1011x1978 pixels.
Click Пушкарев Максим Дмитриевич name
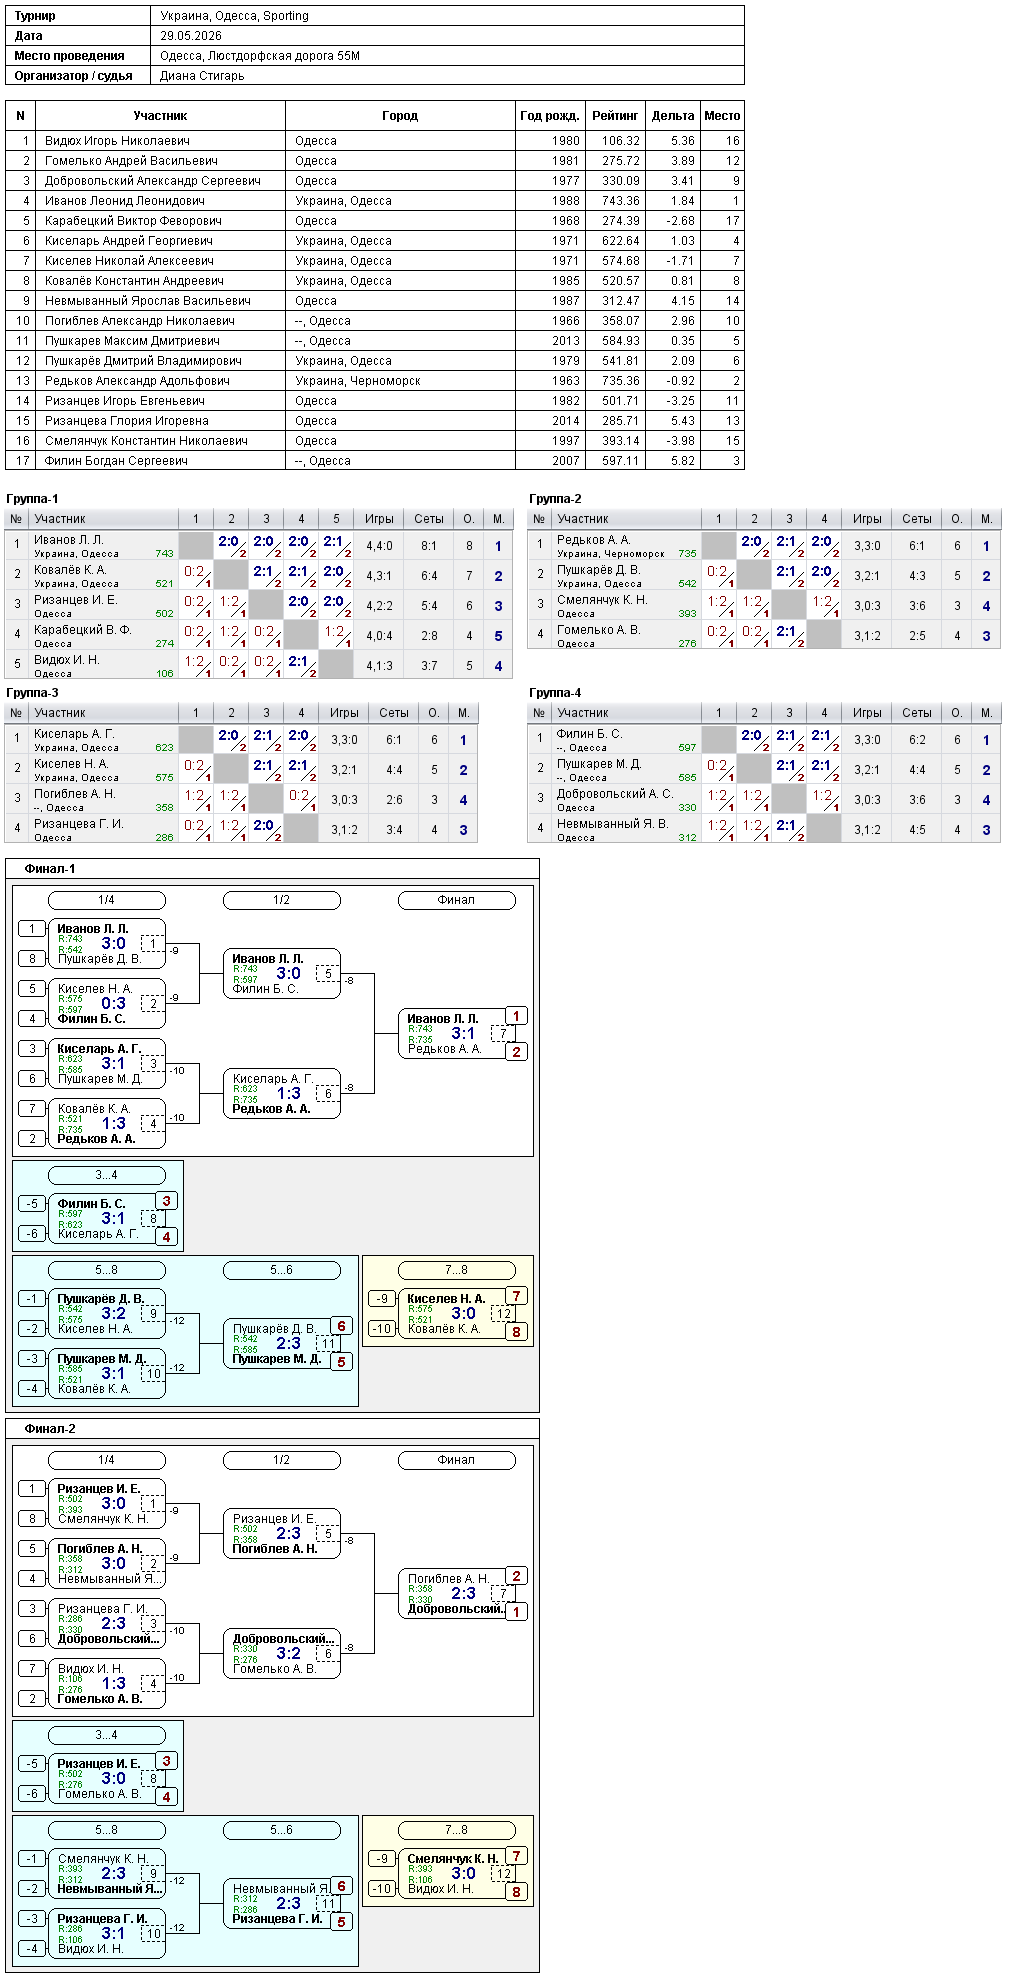(x=132, y=341)
